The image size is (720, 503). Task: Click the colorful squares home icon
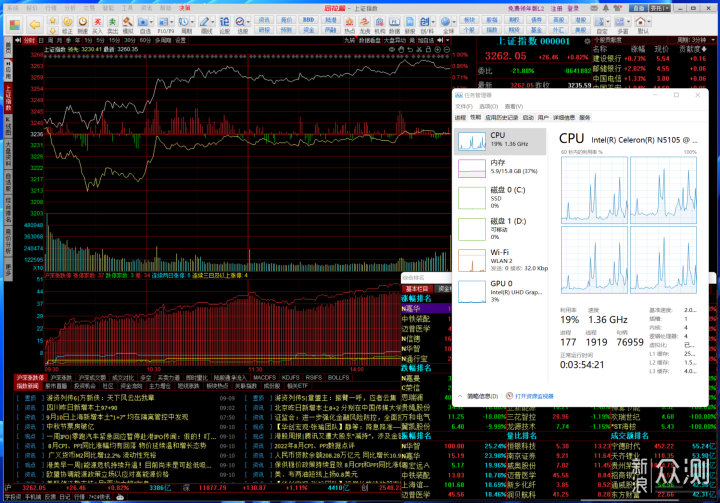pyautogui.click(x=15, y=24)
